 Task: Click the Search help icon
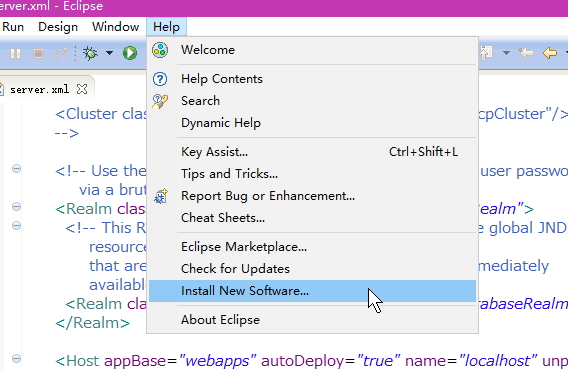coord(160,101)
